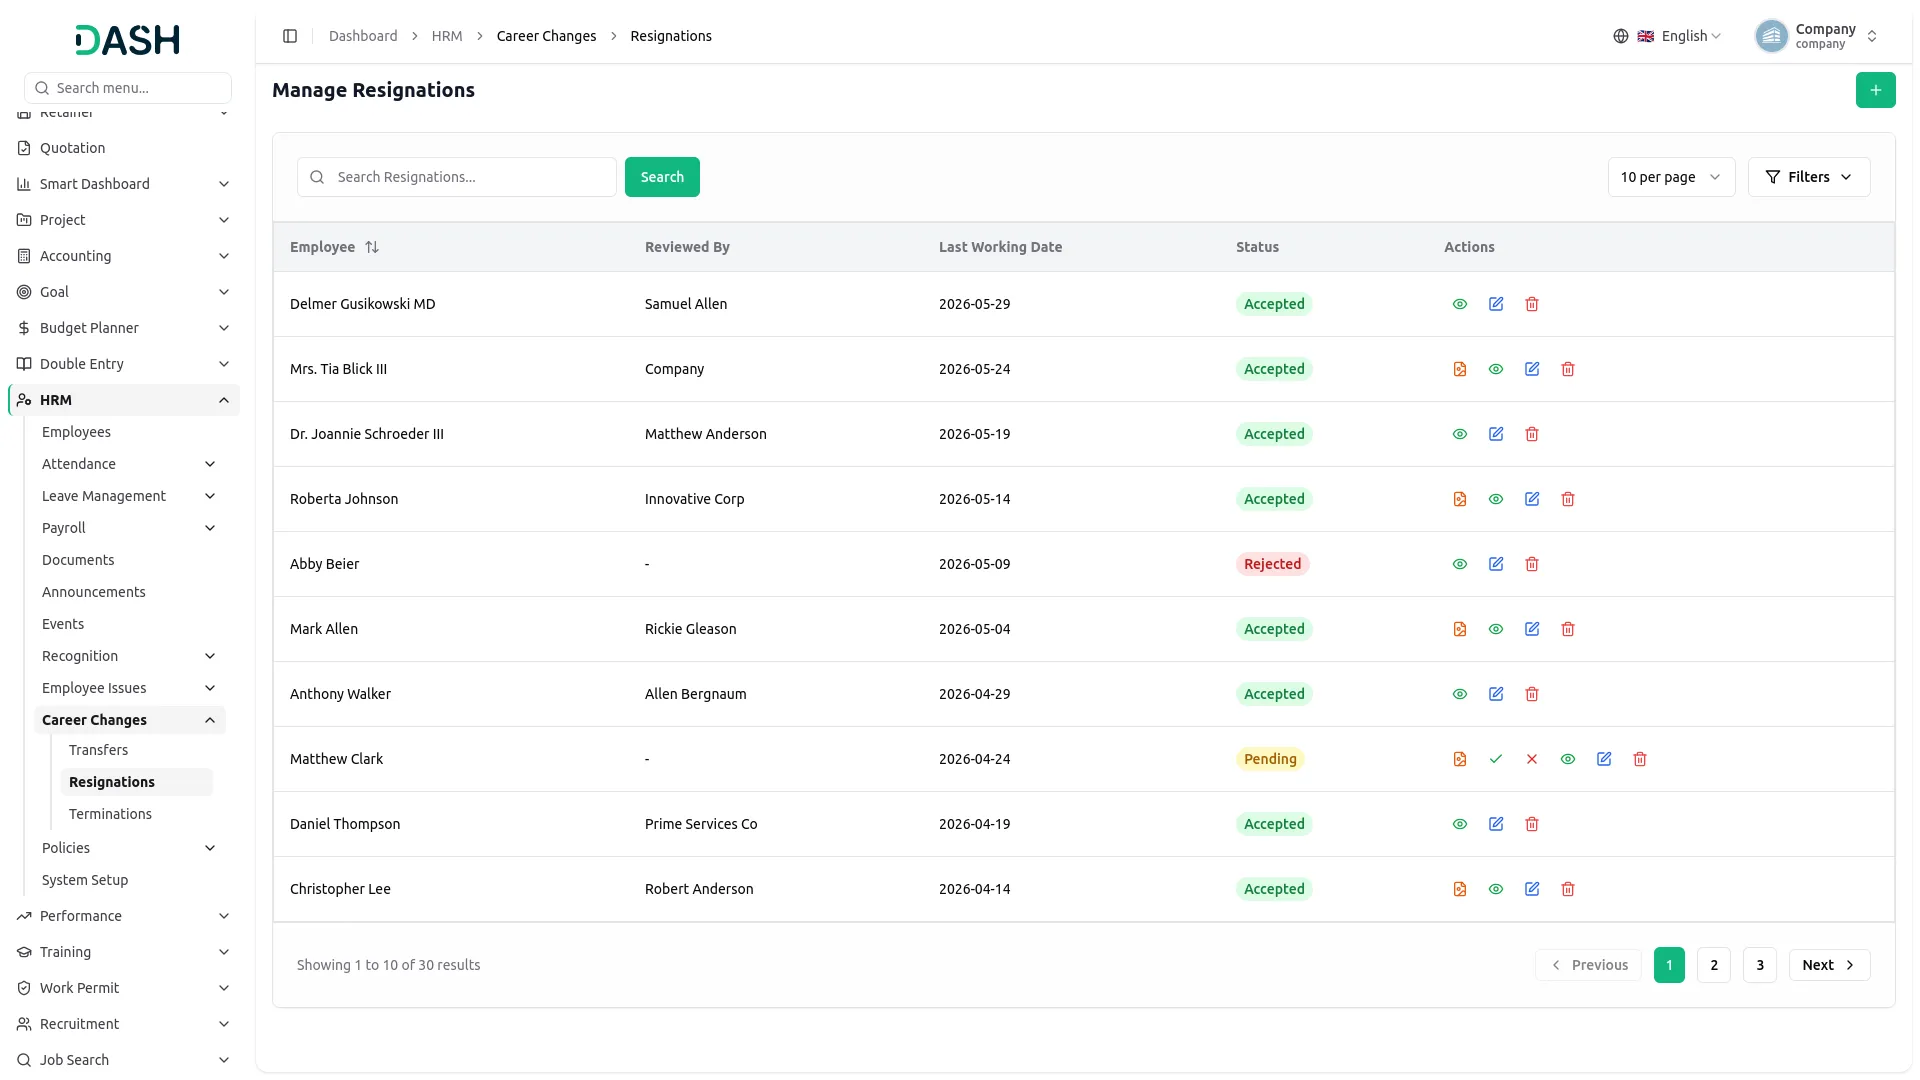Image resolution: width=1920 pixels, height=1080 pixels.
Task: View Anthony Walker's resignation via the eye icon
Action: 1460,694
